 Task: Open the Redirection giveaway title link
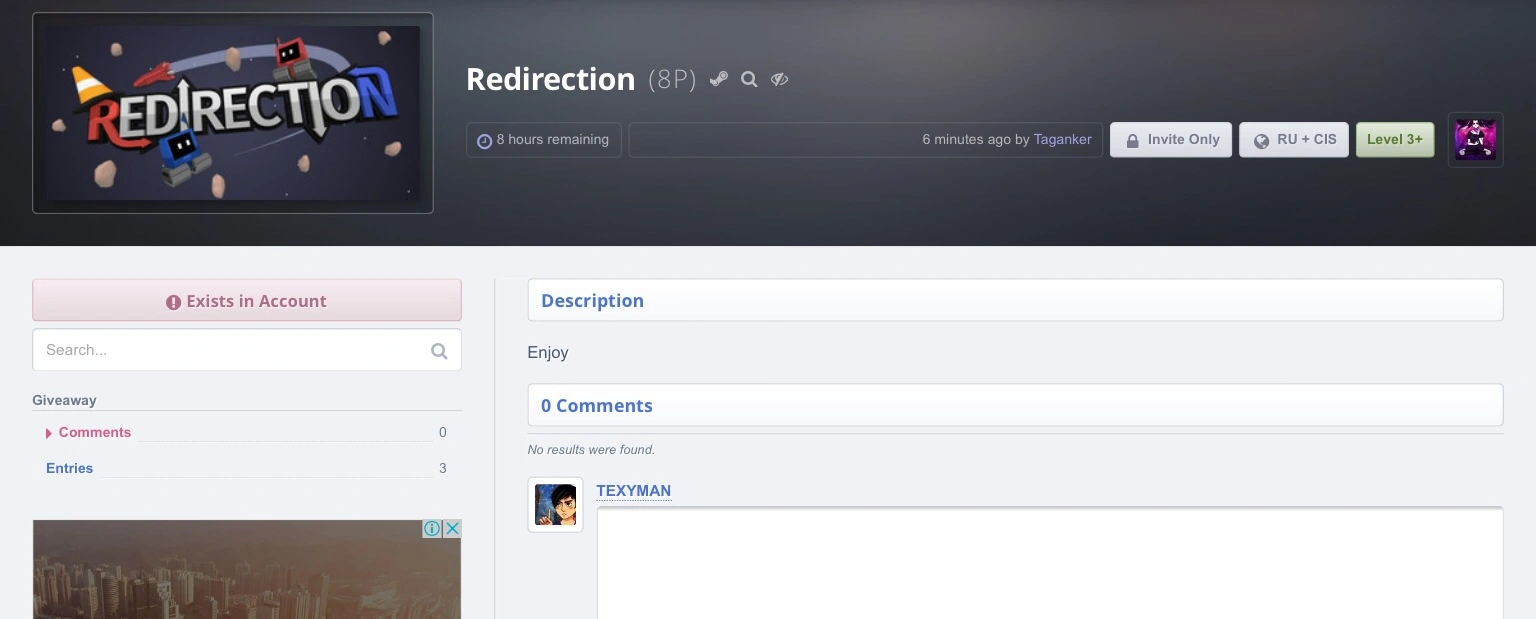(550, 79)
